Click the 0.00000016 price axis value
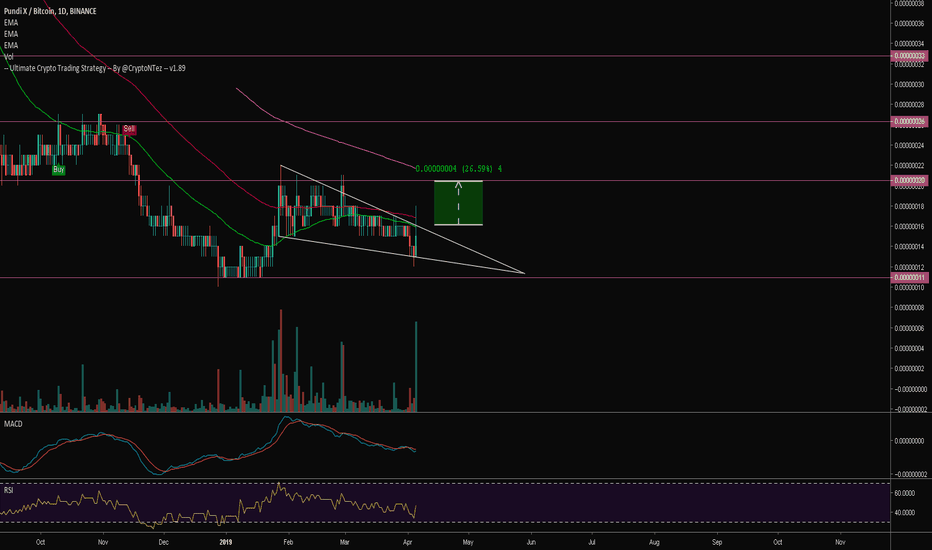 pyautogui.click(x=909, y=227)
